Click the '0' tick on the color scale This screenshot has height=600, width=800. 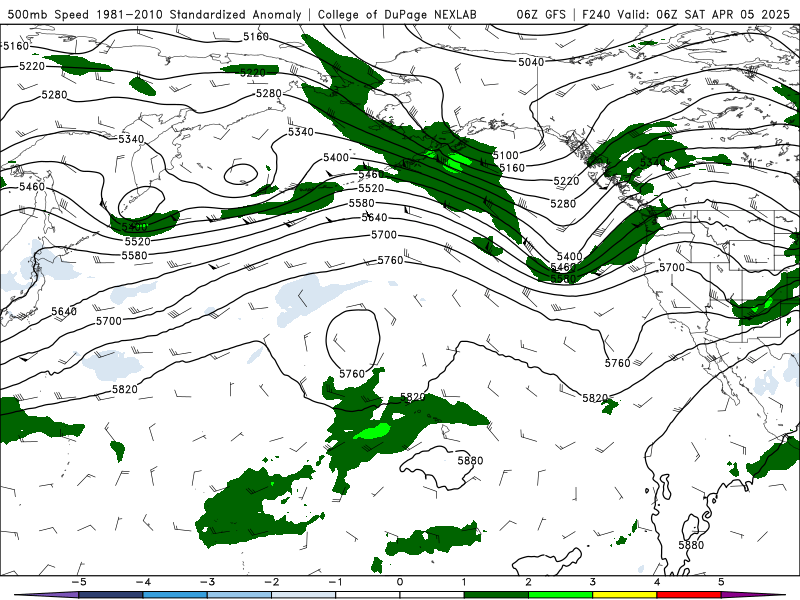click(400, 582)
